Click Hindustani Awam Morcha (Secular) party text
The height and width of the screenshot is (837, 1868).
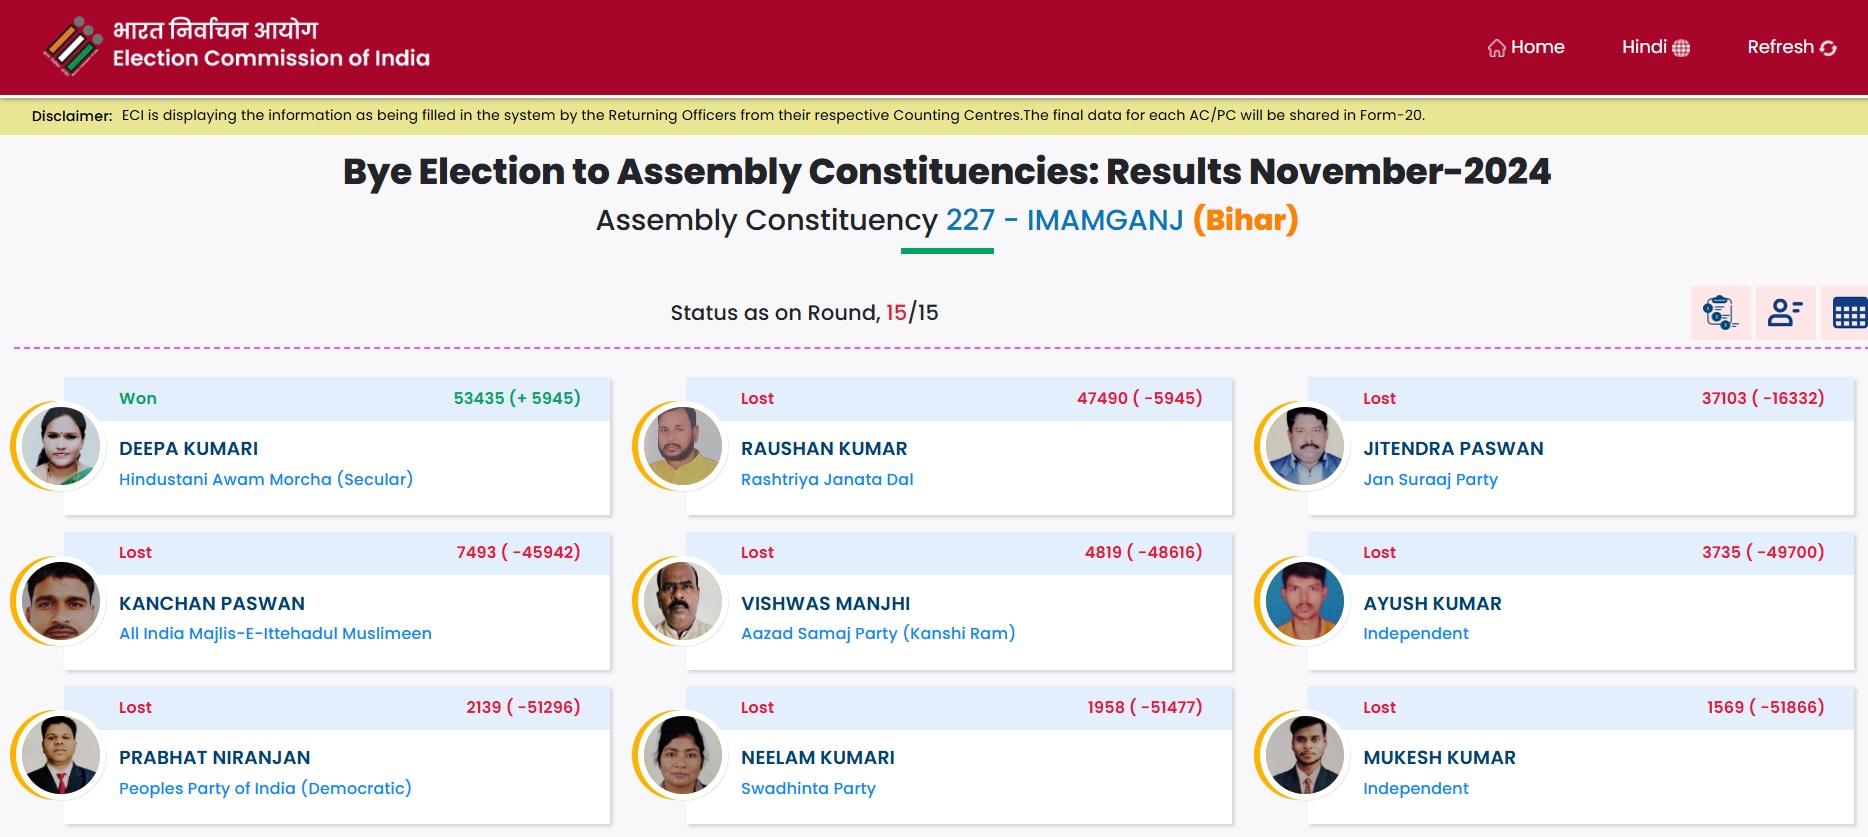pos(266,479)
